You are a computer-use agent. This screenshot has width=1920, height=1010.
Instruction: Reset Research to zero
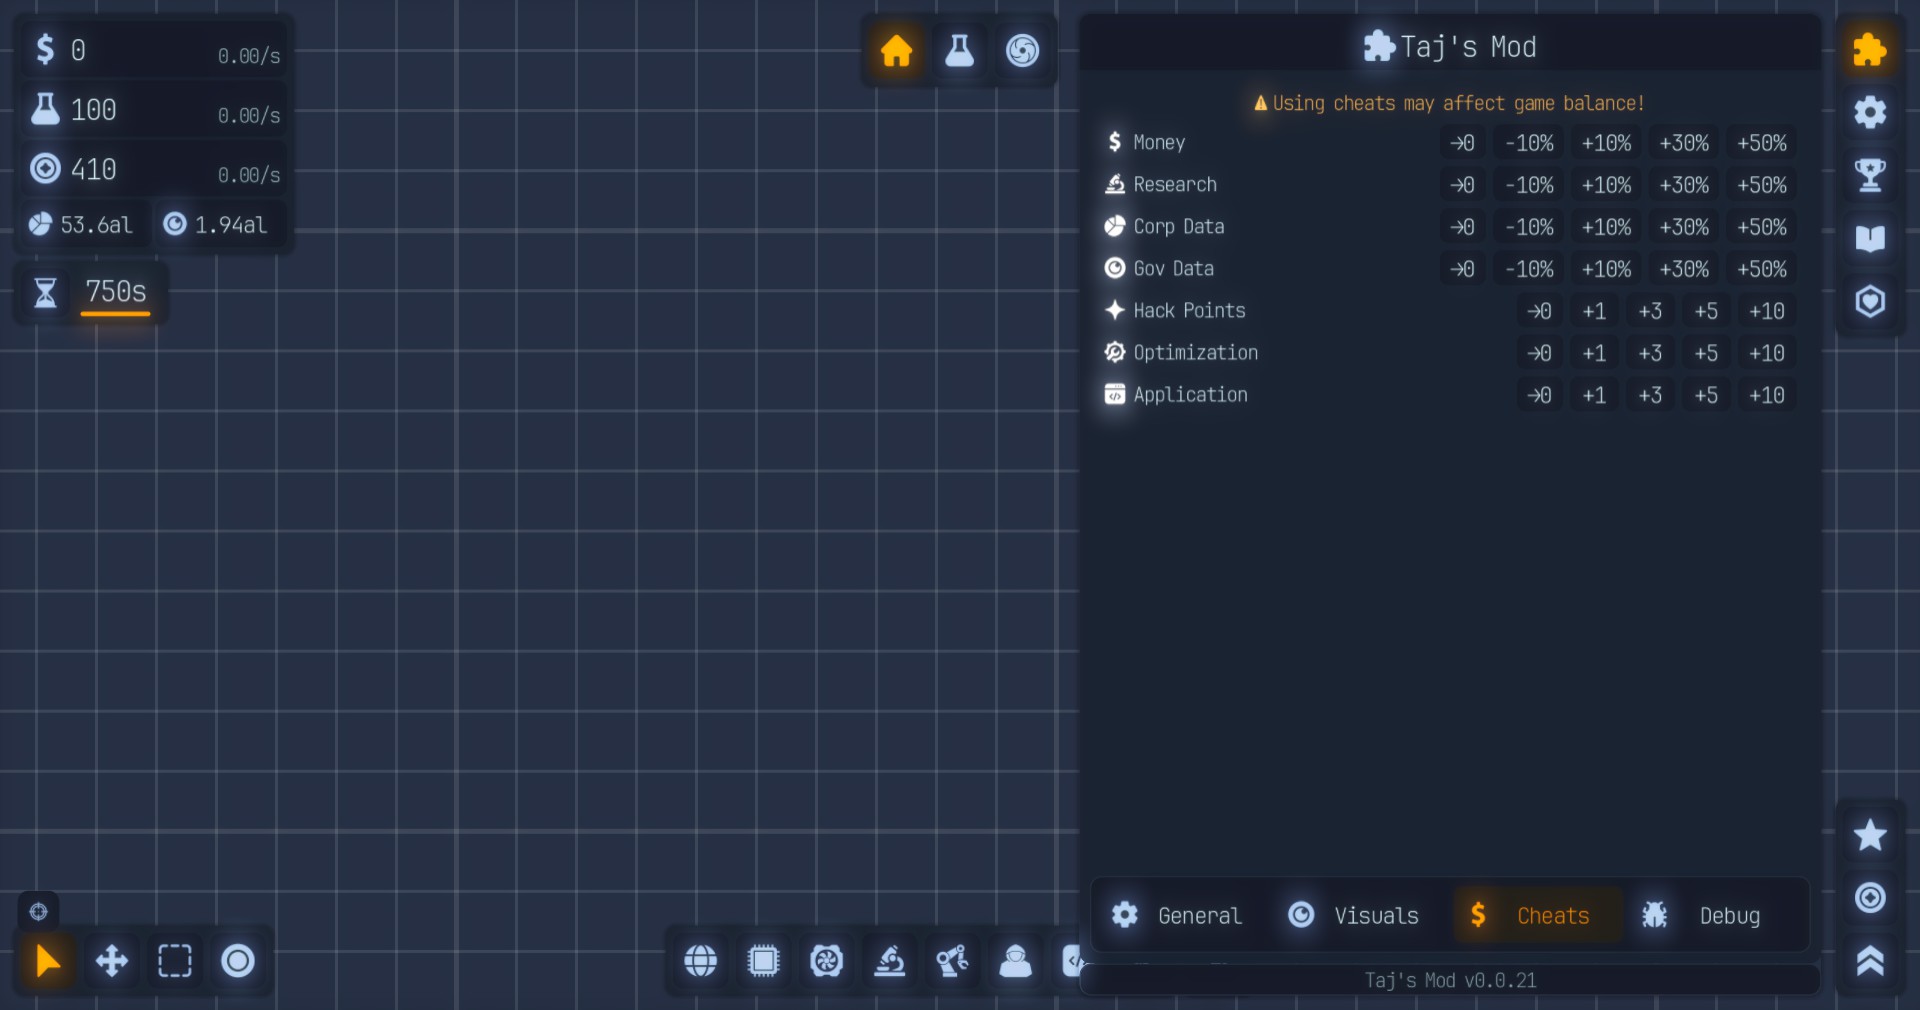(x=1462, y=185)
